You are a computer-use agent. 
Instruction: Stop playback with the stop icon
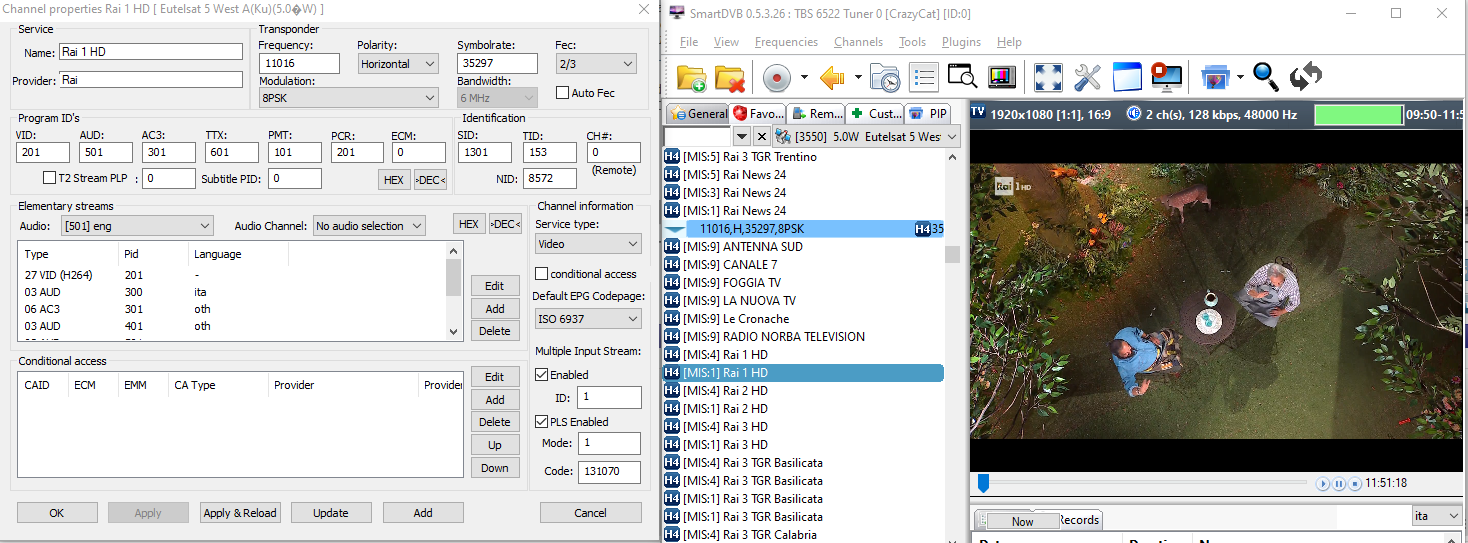[x=1355, y=484]
